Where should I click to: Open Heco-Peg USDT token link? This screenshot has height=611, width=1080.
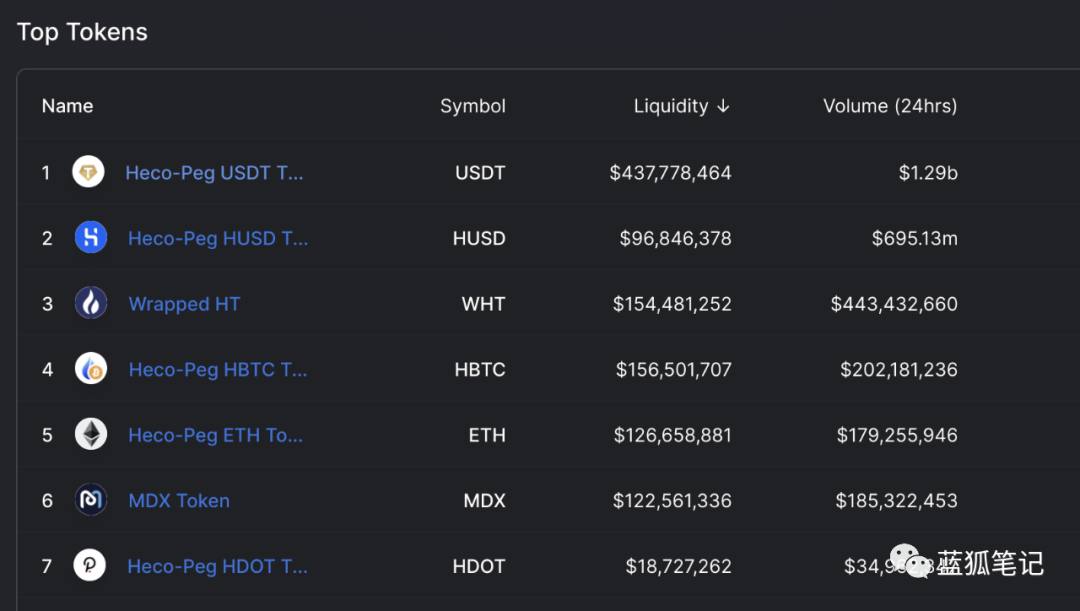pyautogui.click(x=214, y=173)
